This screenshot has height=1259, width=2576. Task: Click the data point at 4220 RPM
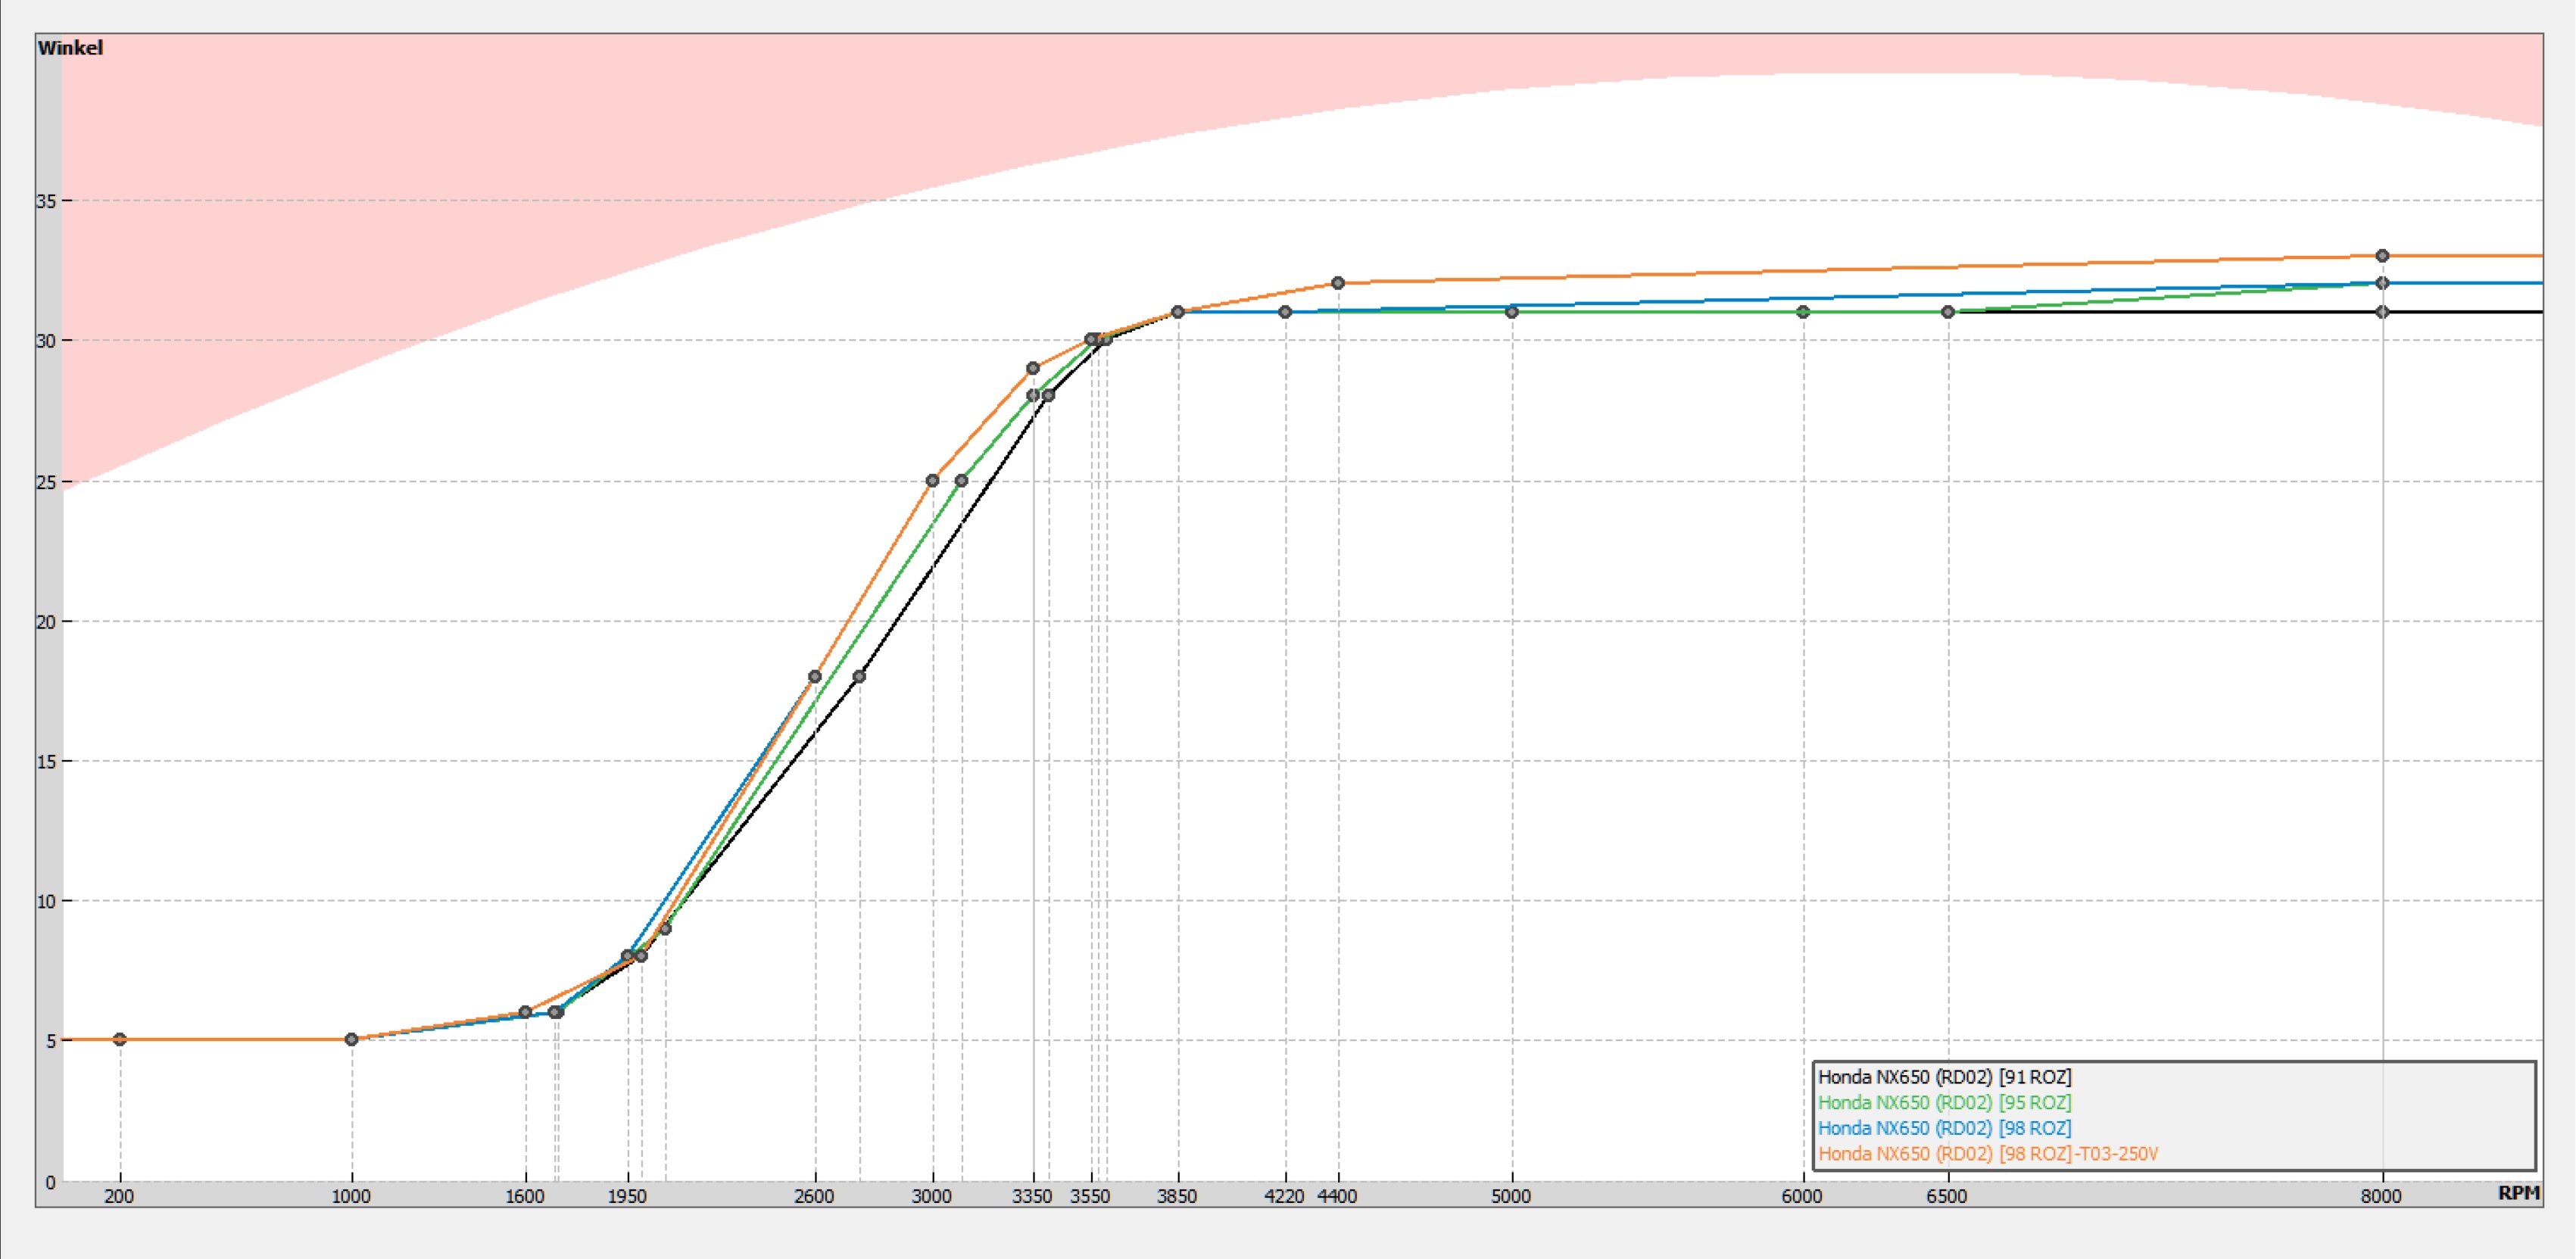[x=1285, y=312]
